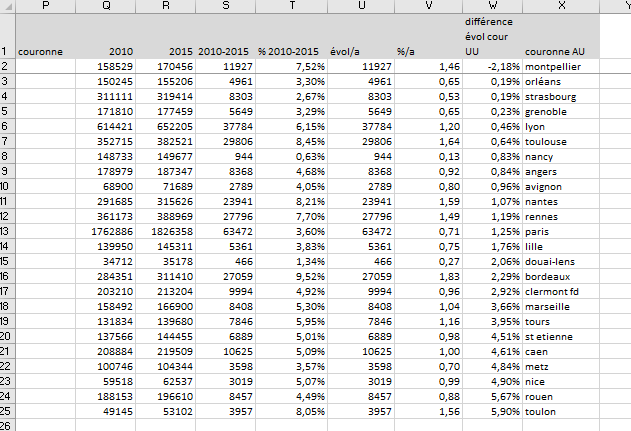Select the cell containing st etienne
Screen dimensions: 631x431
tap(561, 336)
